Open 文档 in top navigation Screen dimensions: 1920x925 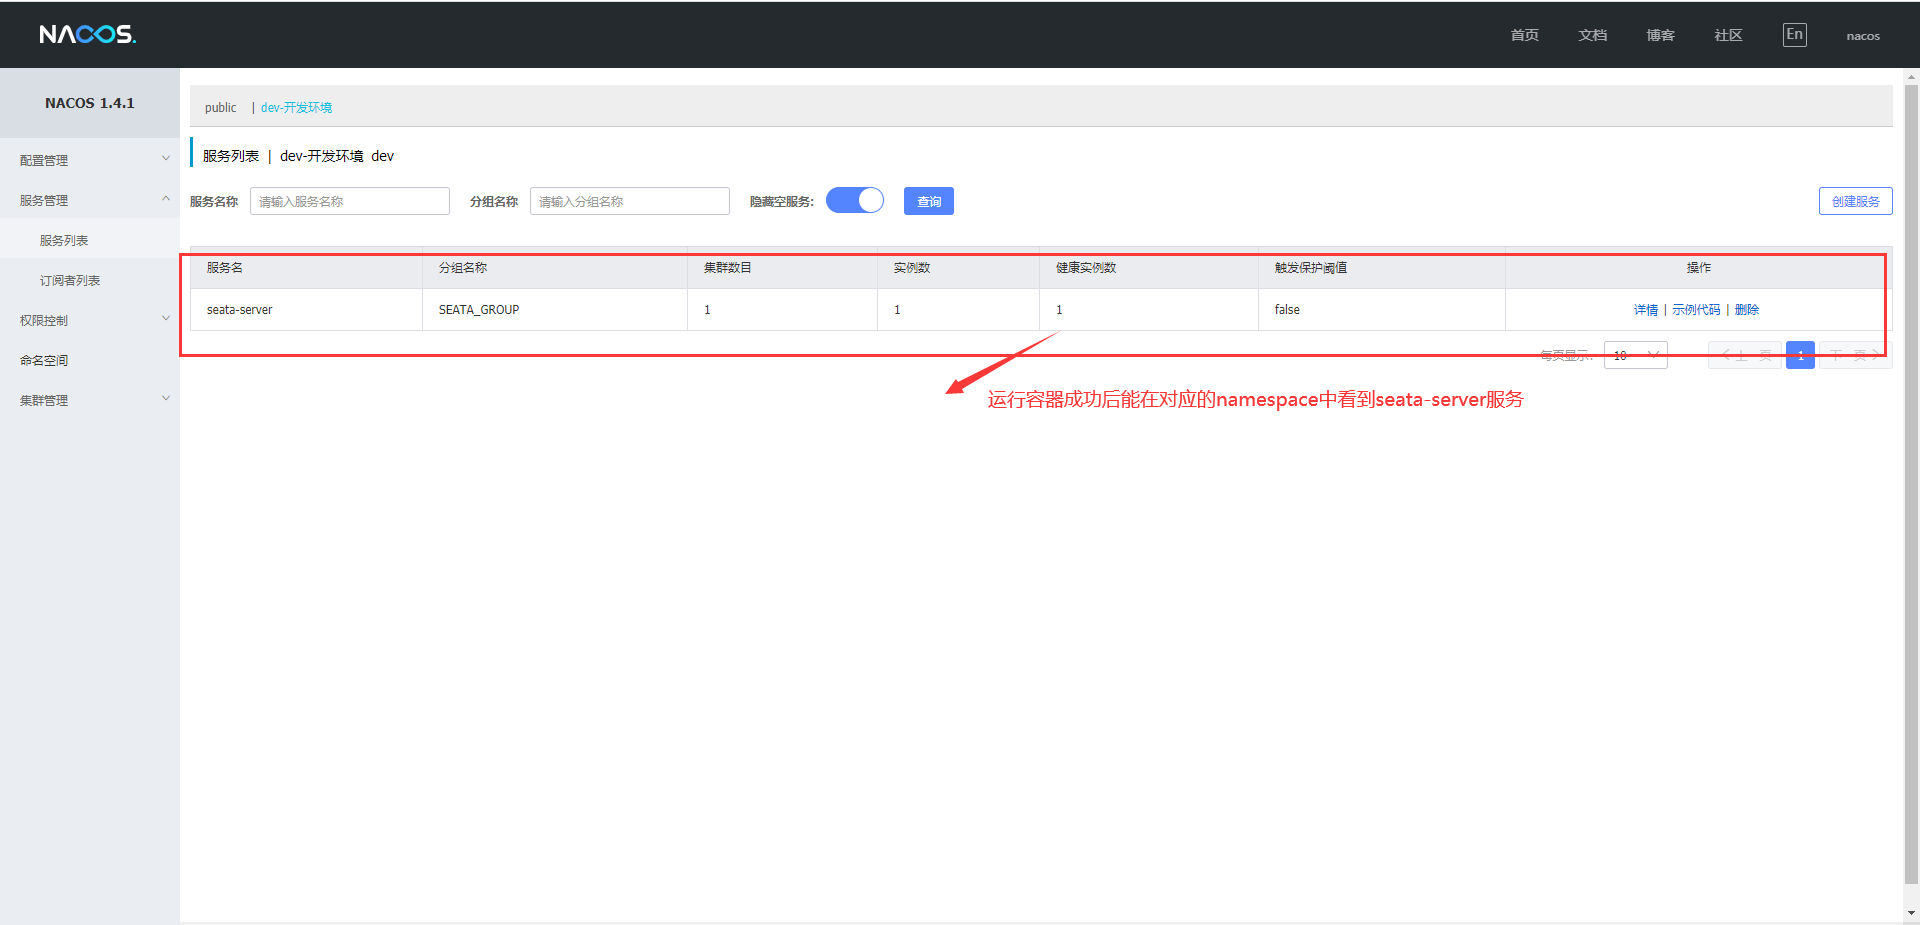1592,35
